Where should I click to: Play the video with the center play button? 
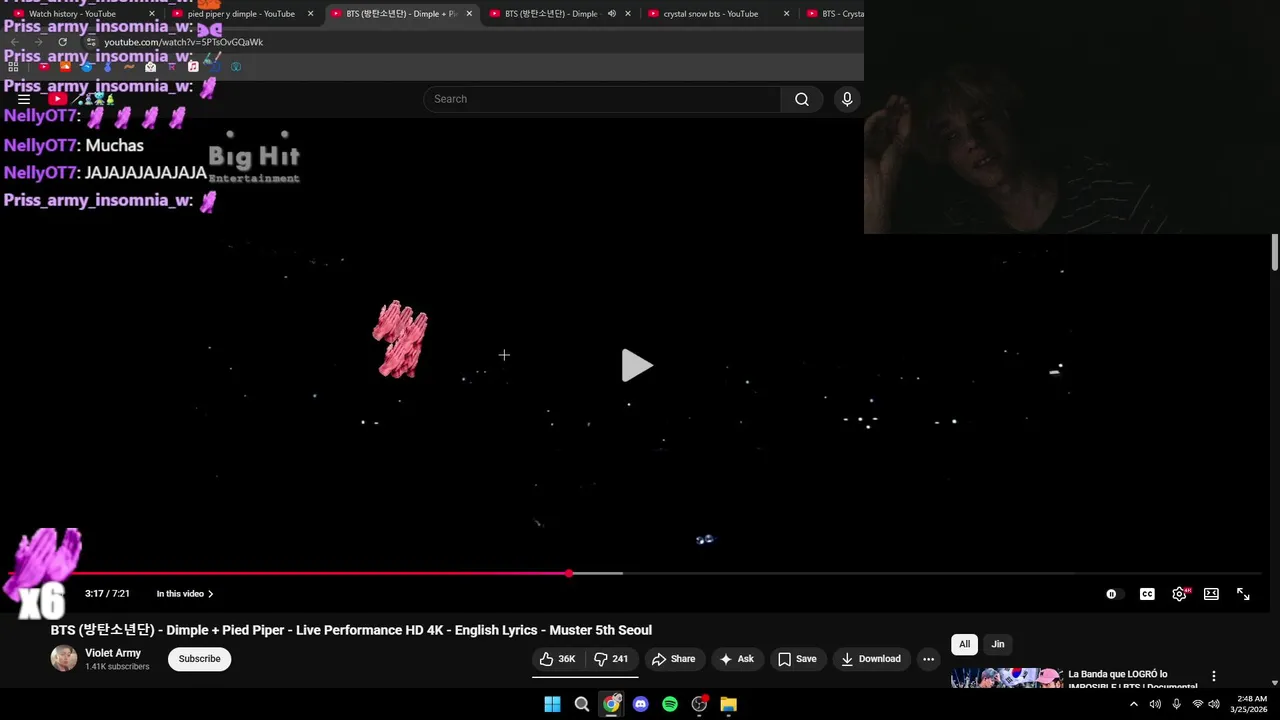pyautogui.click(x=636, y=366)
